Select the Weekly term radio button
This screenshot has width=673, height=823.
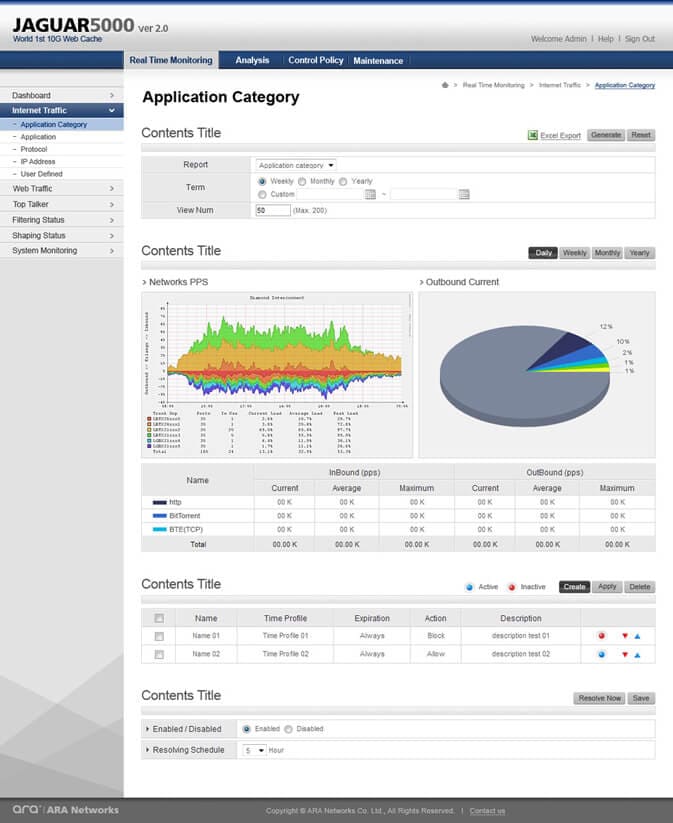262,181
